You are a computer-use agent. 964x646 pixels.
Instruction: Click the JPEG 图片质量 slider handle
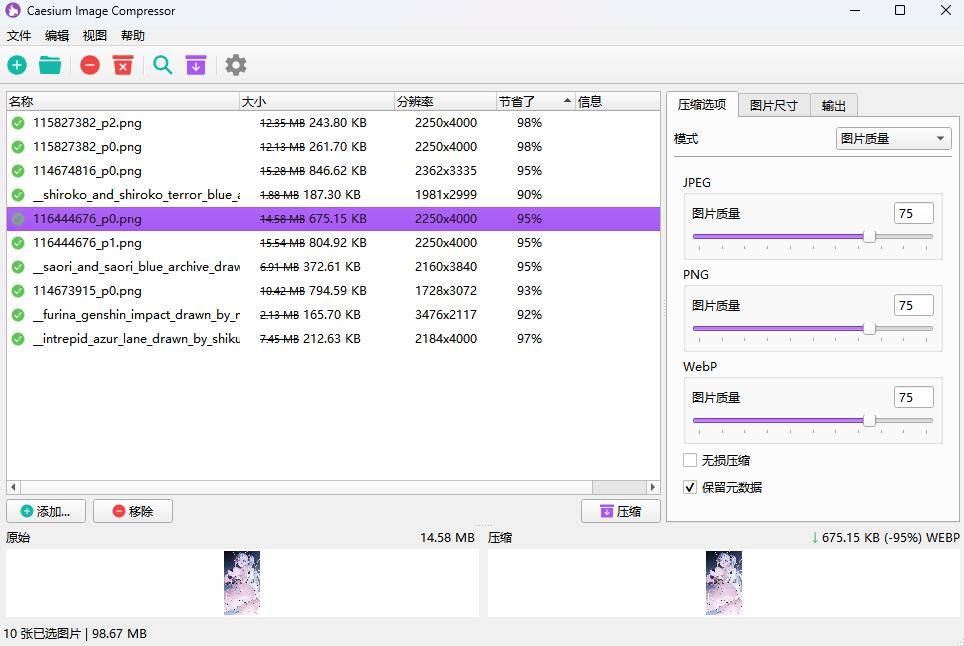tap(869, 237)
